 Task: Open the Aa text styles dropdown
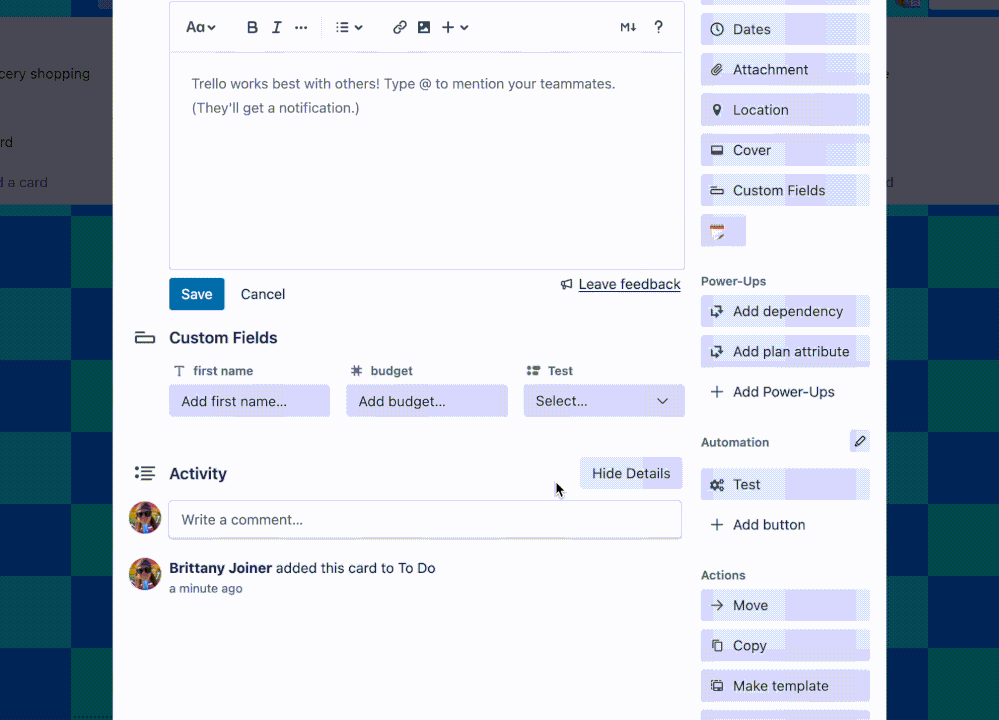200,27
